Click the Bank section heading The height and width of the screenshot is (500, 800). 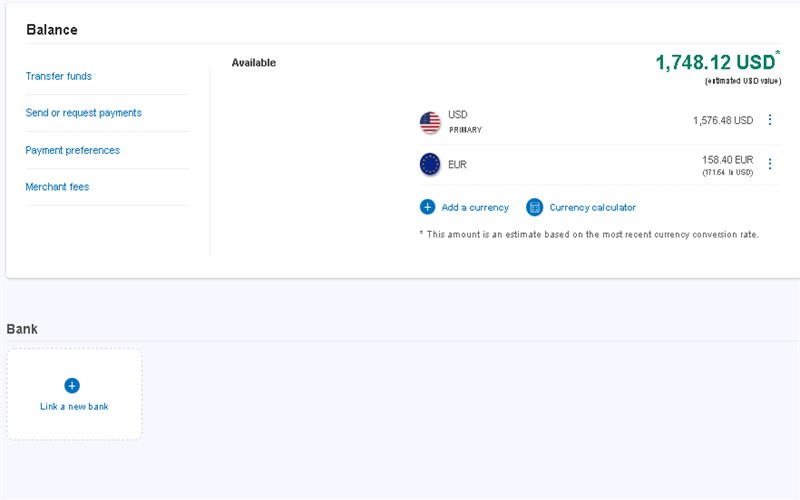point(22,329)
